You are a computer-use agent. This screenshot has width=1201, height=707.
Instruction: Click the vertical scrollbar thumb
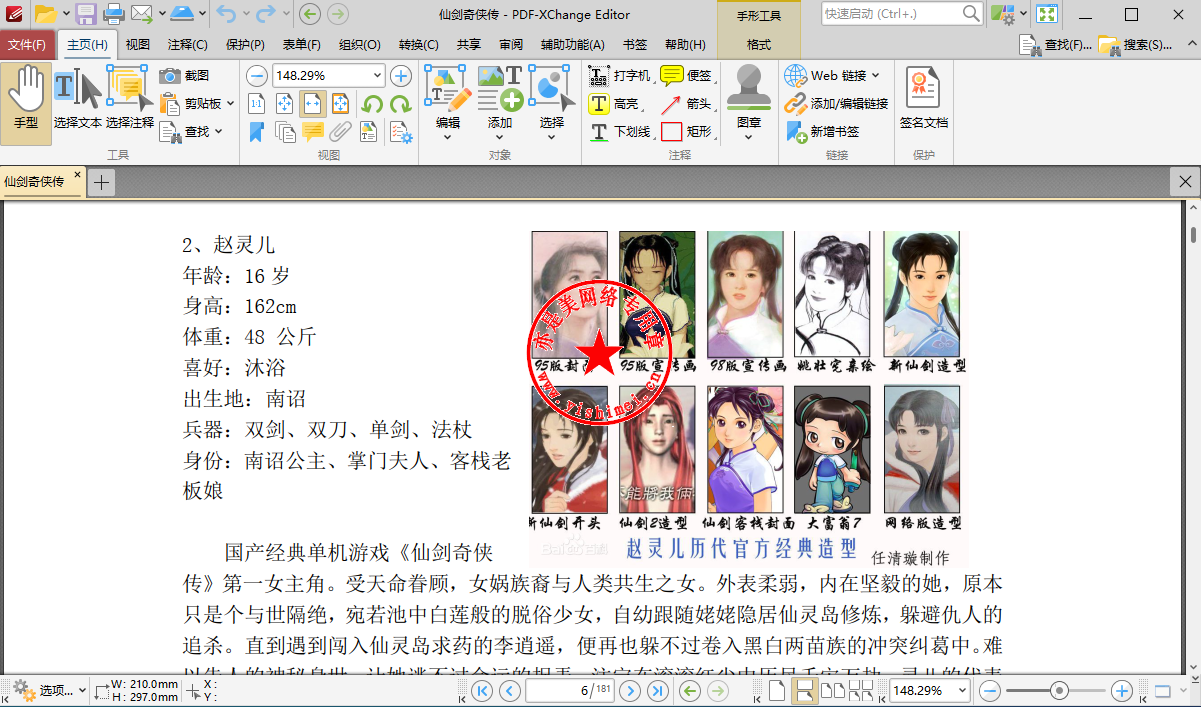coord(1193,235)
